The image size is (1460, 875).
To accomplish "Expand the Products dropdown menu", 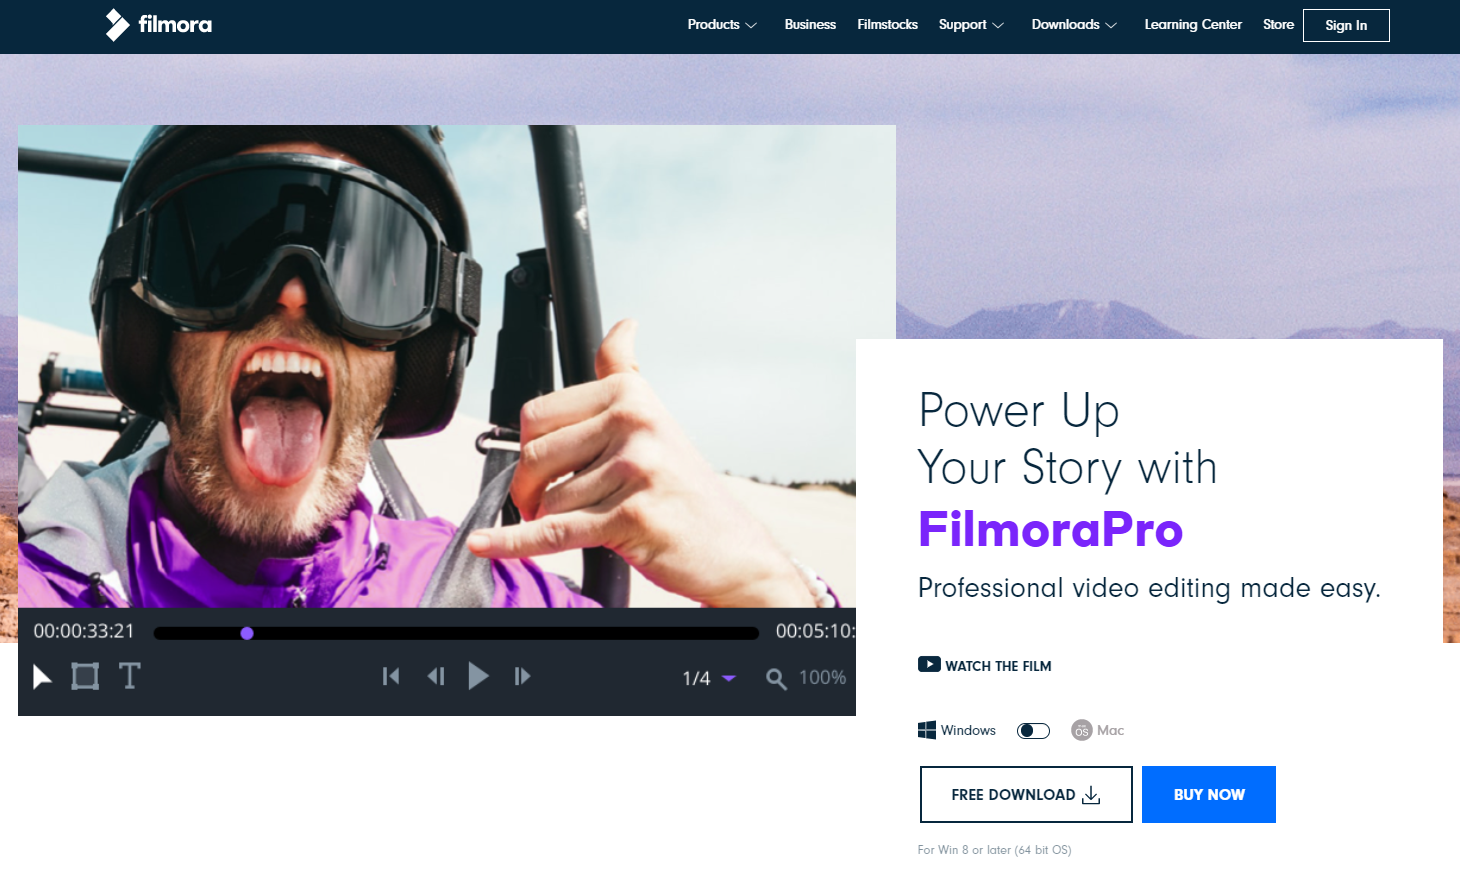I will click(722, 25).
